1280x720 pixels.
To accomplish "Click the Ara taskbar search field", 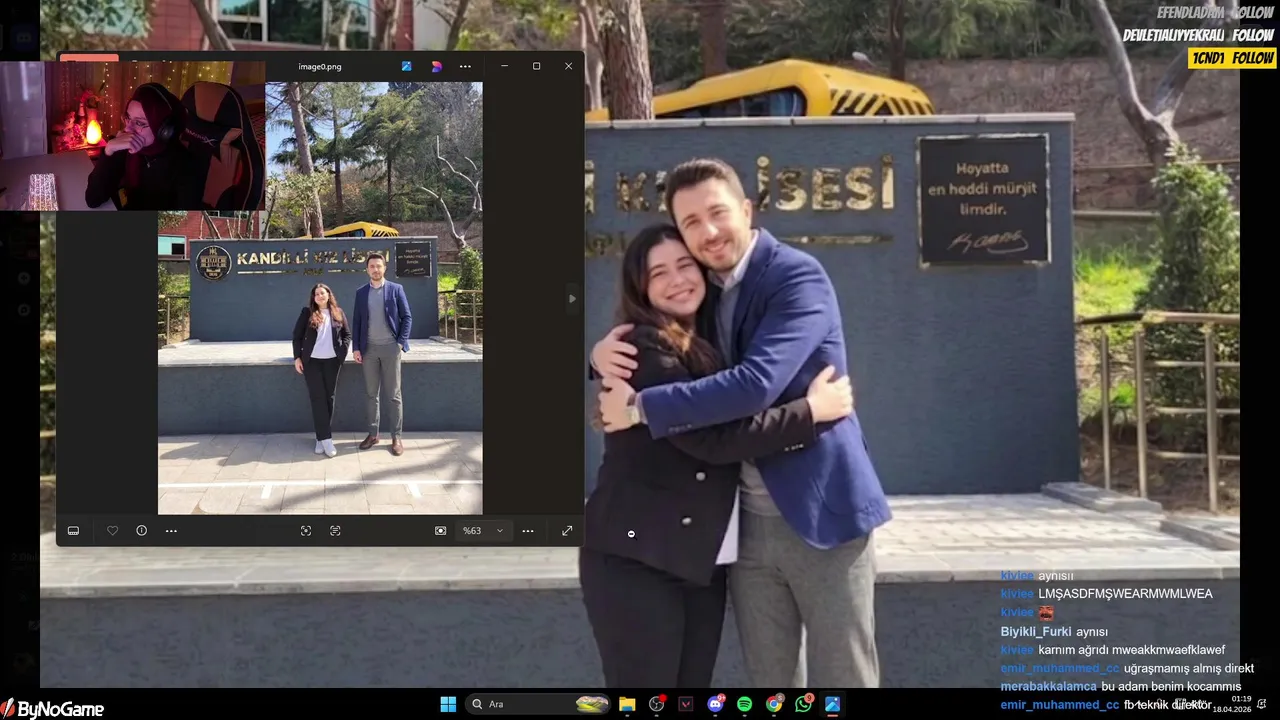I will (x=539, y=704).
